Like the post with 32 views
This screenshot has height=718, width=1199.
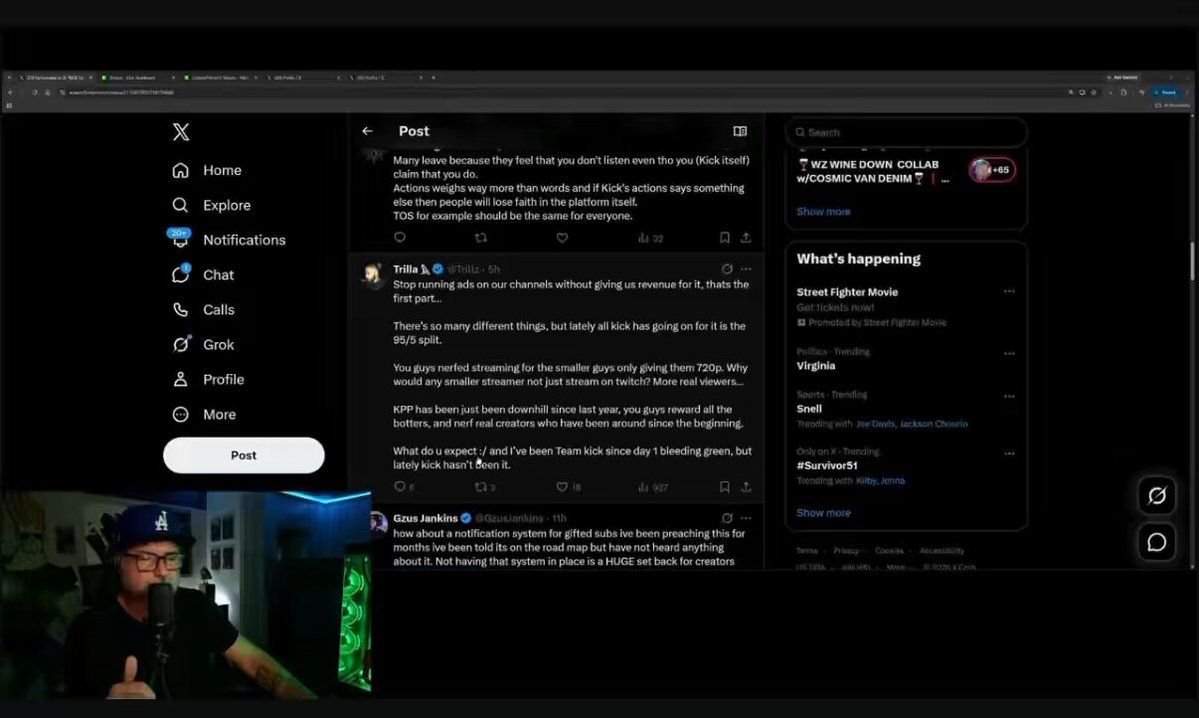tap(562, 238)
